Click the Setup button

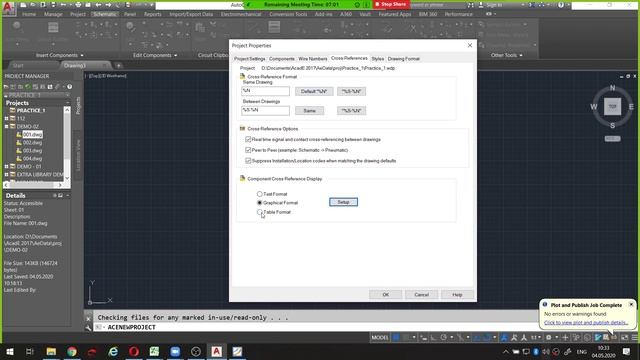pos(343,202)
